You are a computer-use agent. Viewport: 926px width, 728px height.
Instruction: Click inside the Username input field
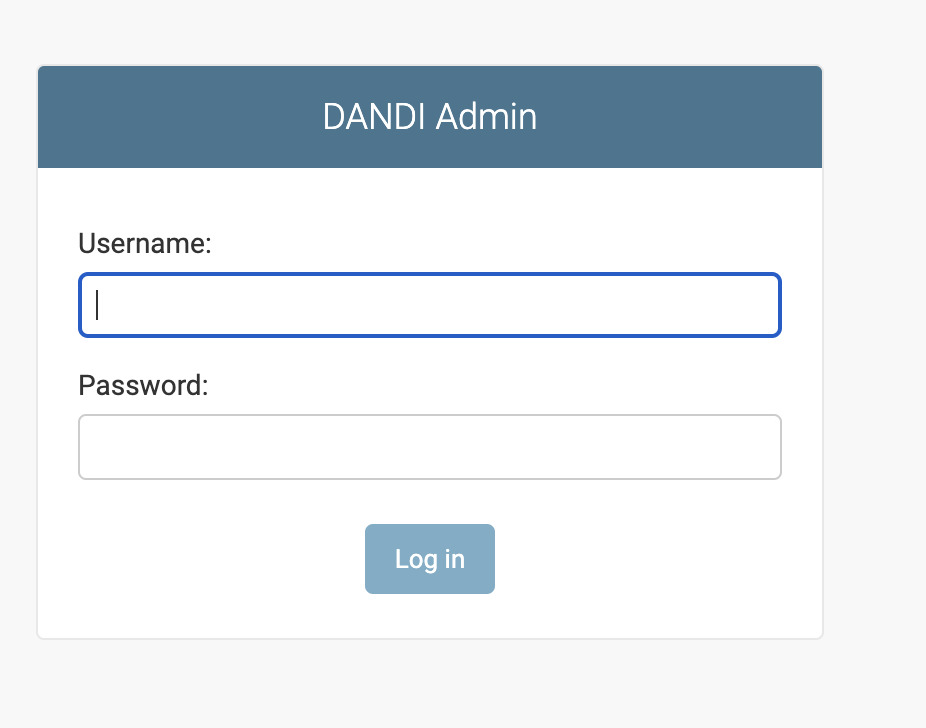(430, 305)
